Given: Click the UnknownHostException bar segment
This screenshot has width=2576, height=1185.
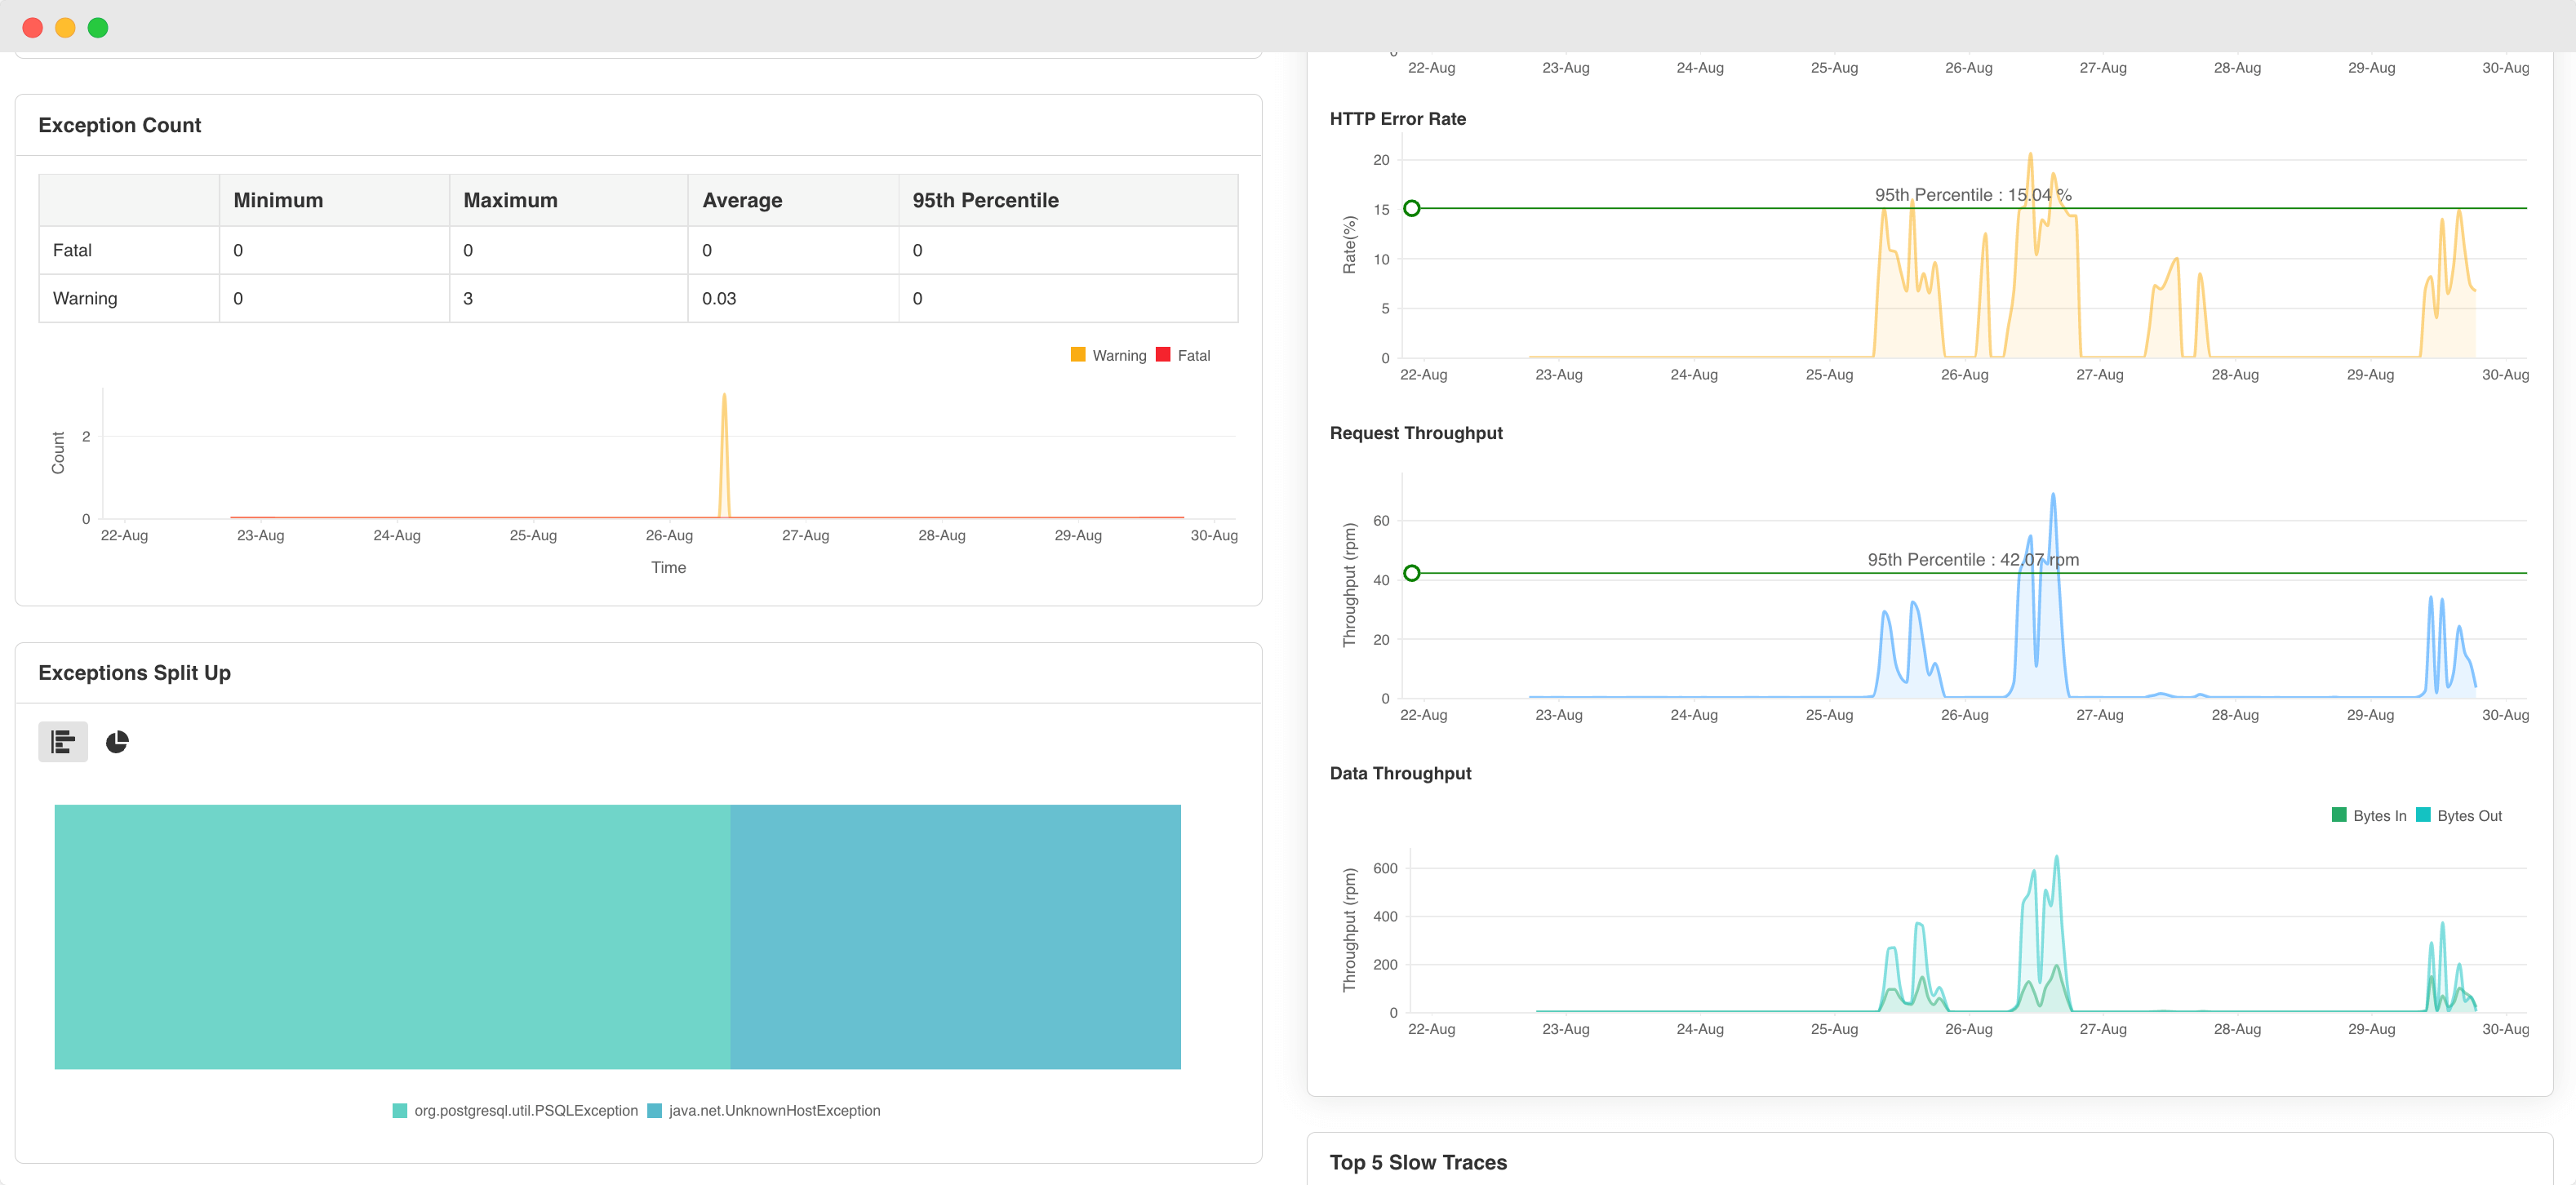Looking at the screenshot, I should pyautogui.click(x=955, y=936).
